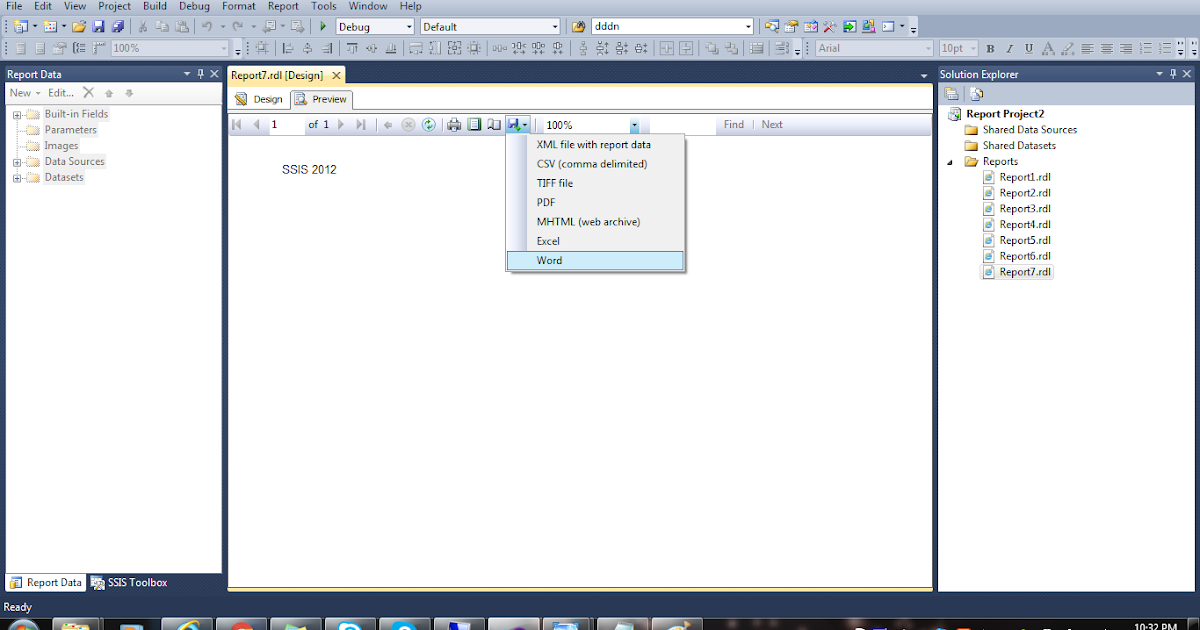Click the first page navigation icon
Viewport: 1200px width, 630px height.
pyautogui.click(x=236, y=124)
